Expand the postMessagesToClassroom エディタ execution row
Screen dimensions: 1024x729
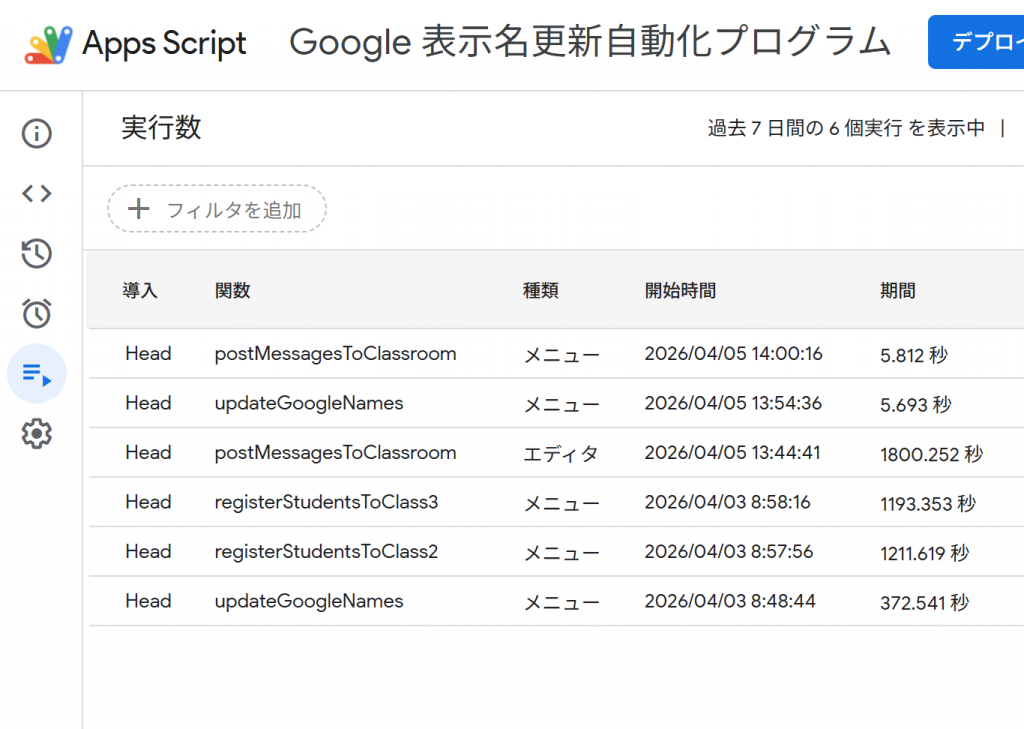pos(335,453)
